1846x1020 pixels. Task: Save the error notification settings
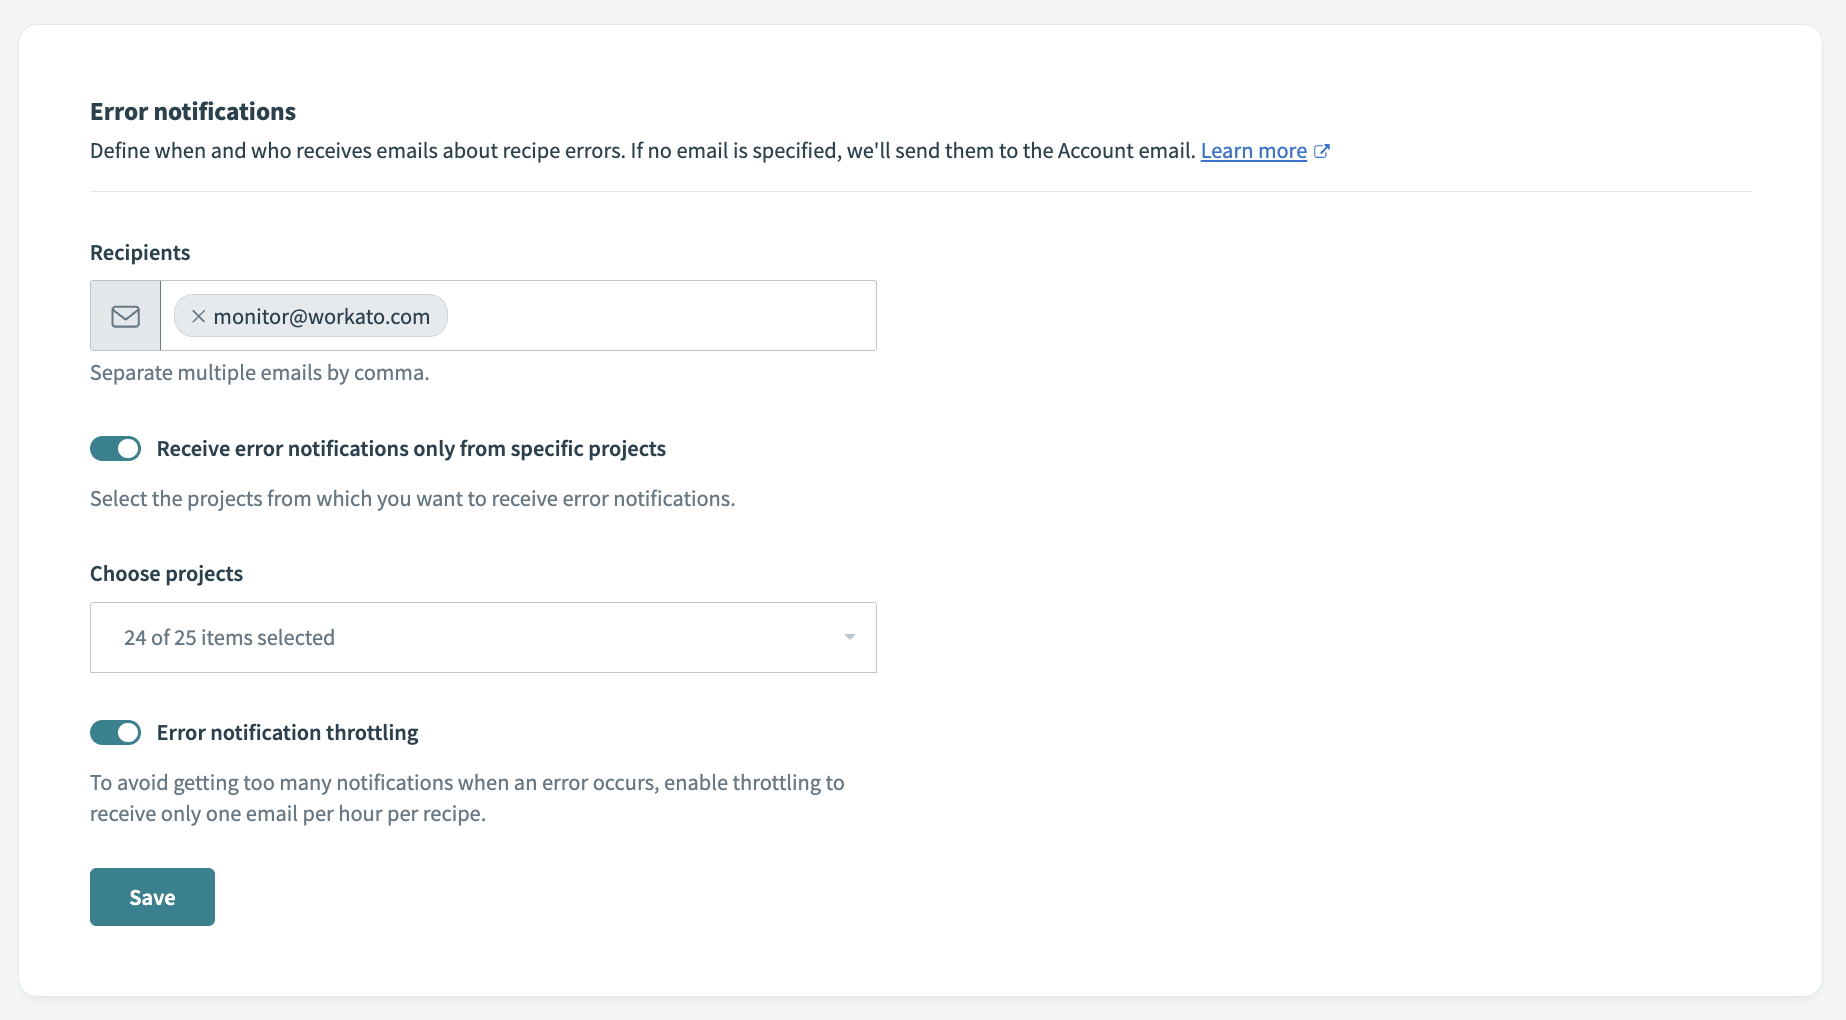coord(152,896)
